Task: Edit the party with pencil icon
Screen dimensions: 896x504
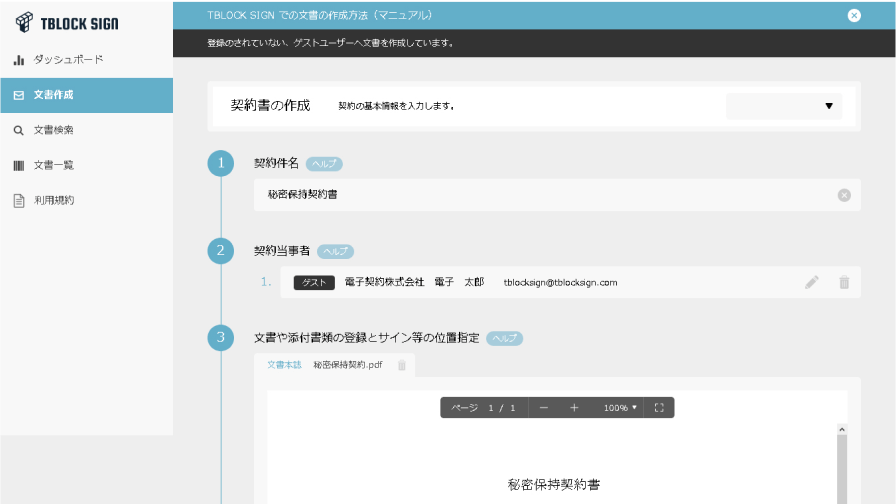Action: click(x=812, y=283)
